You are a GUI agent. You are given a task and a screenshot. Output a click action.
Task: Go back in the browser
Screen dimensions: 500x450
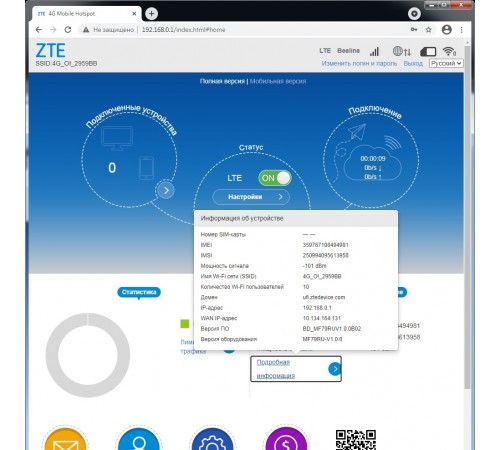(x=39, y=30)
